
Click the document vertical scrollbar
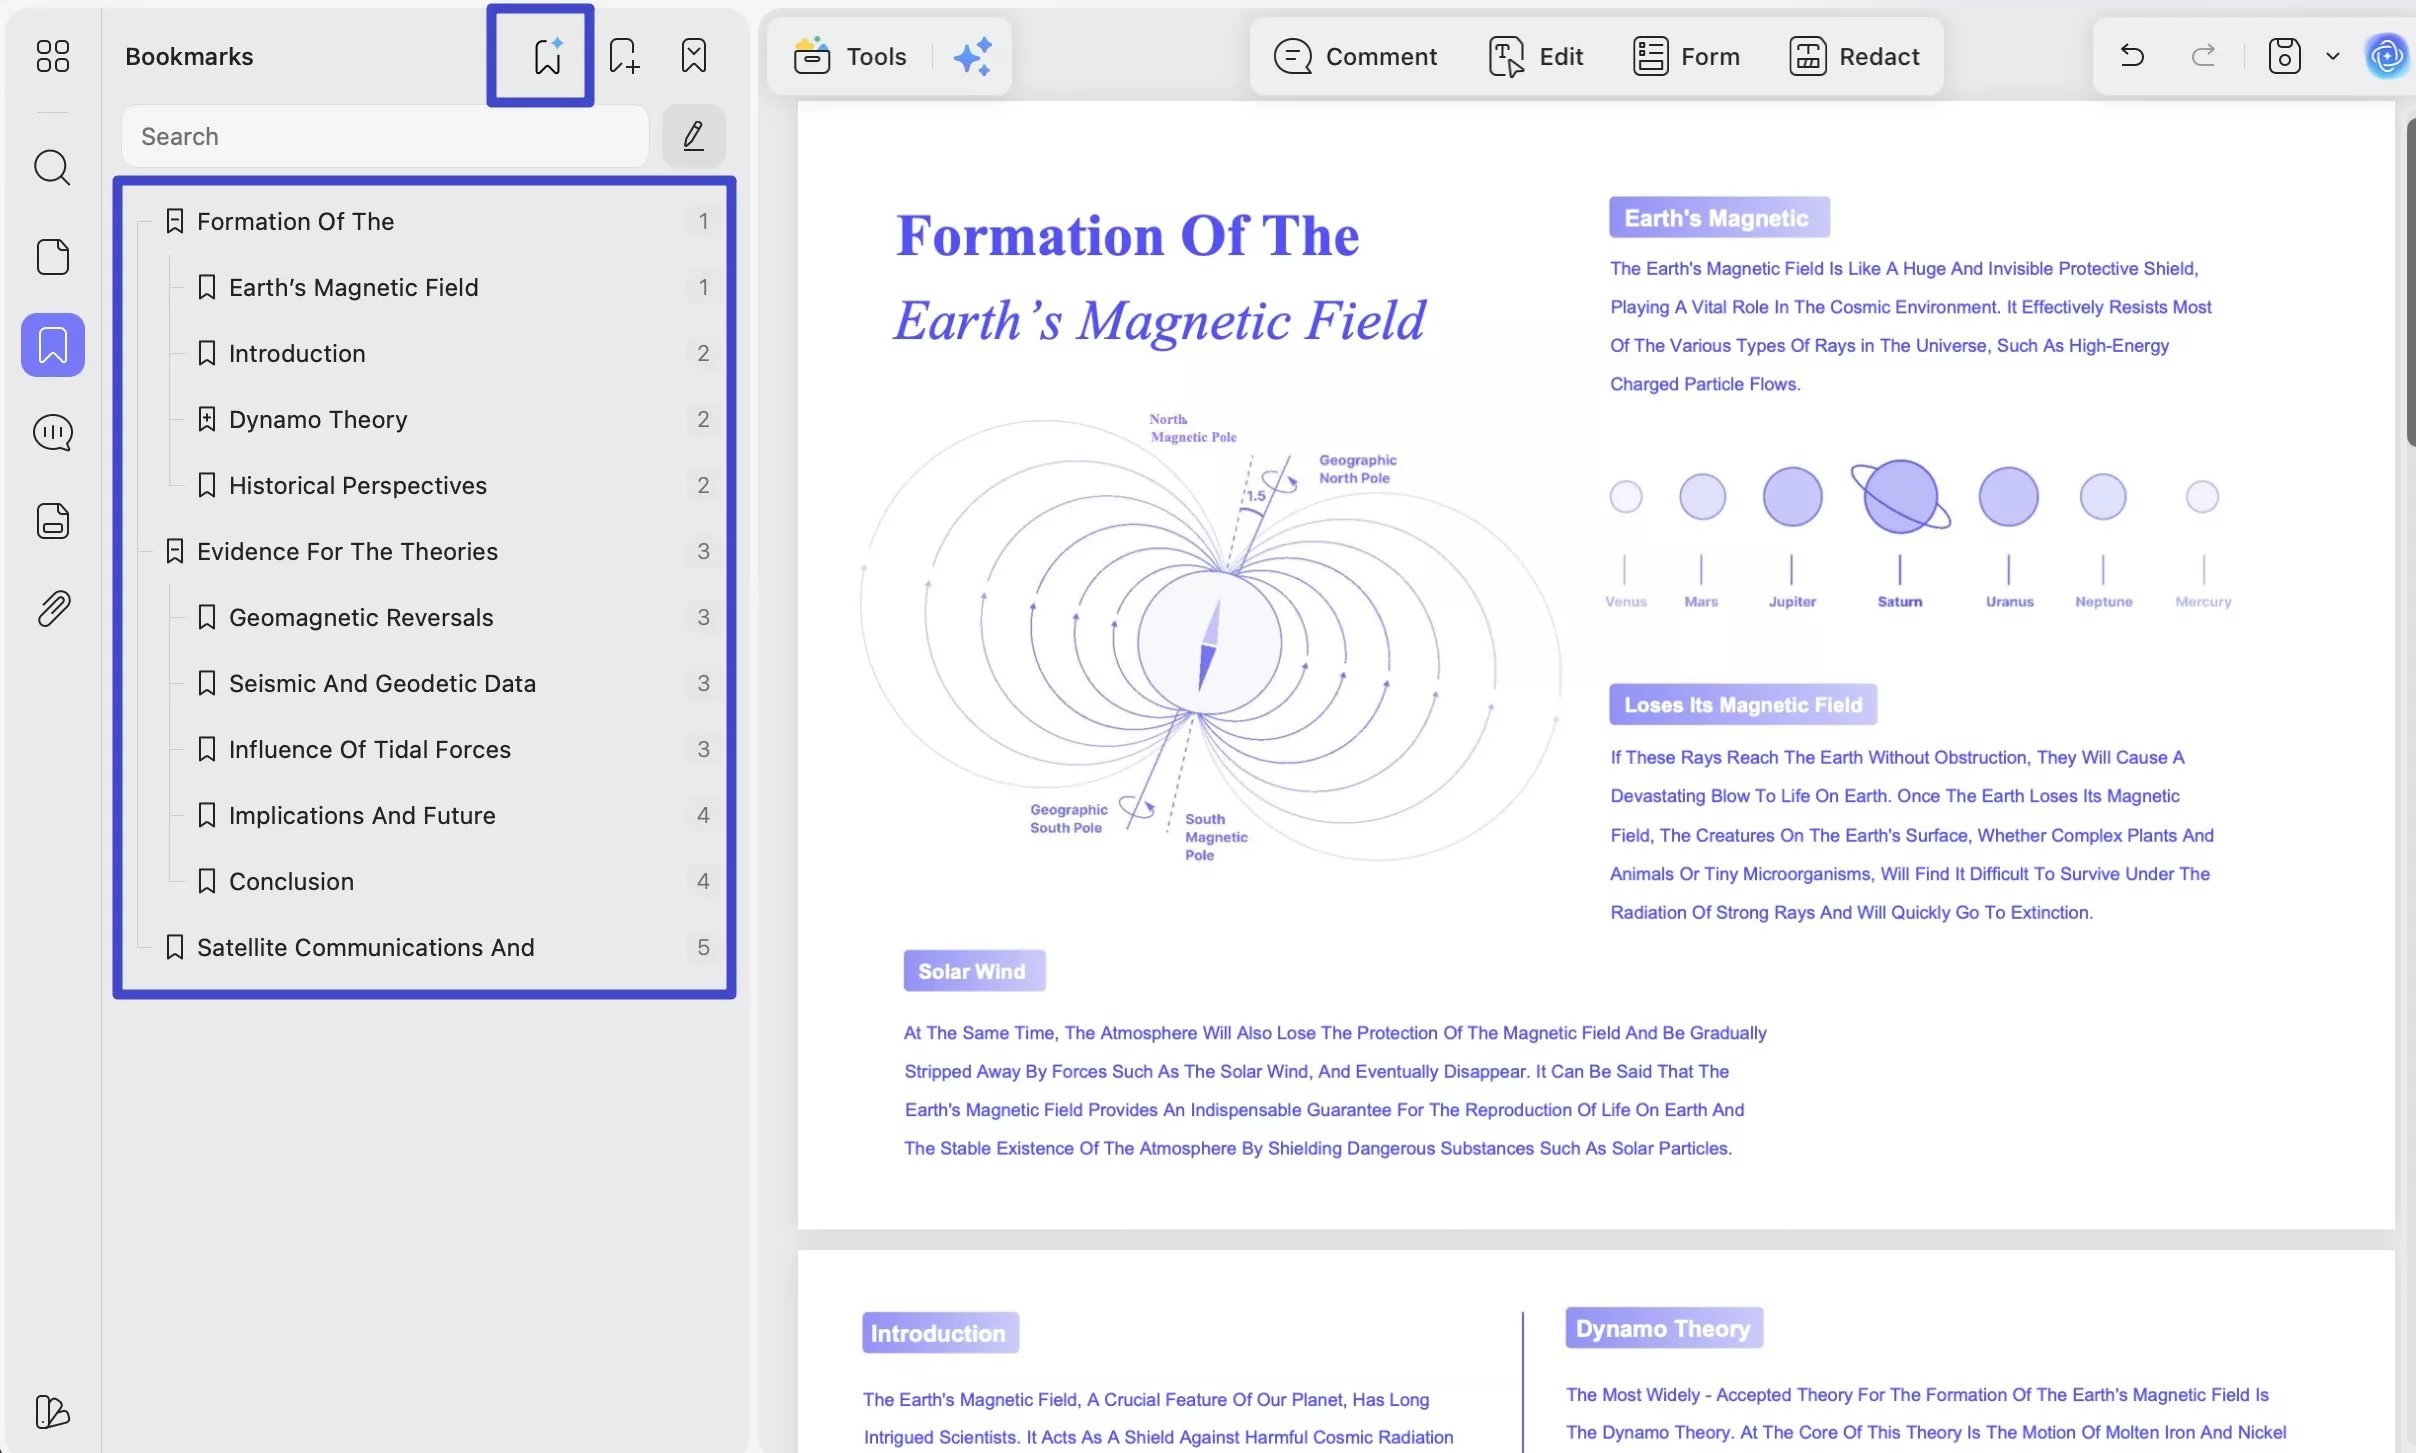point(2410,281)
